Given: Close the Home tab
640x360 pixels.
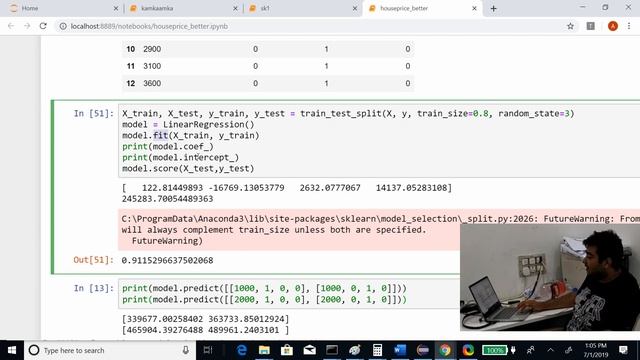Looking at the screenshot, I should tap(116, 8).
